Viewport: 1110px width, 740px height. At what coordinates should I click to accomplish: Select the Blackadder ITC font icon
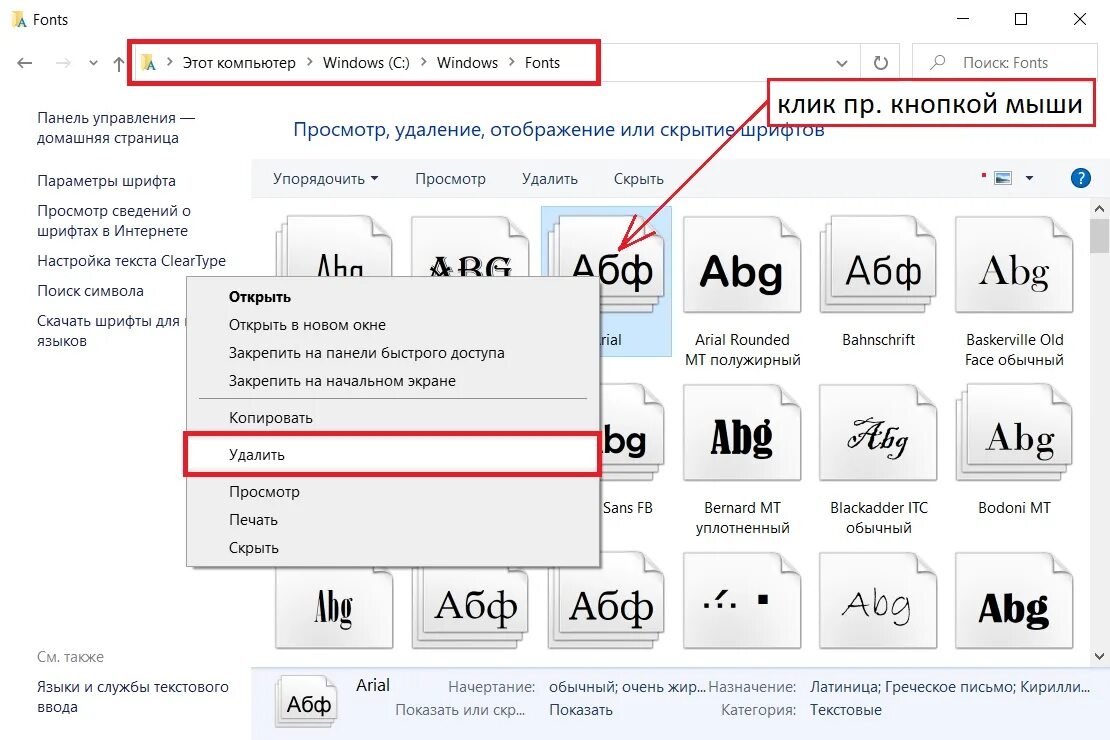878,433
